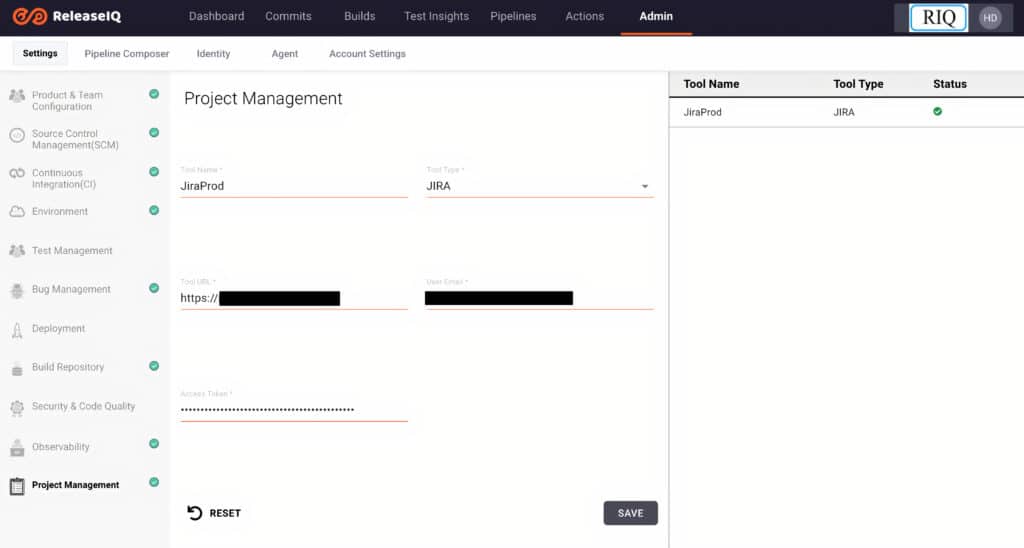Select Project Management in the sidebar
1024x548 pixels.
(76, 485)
